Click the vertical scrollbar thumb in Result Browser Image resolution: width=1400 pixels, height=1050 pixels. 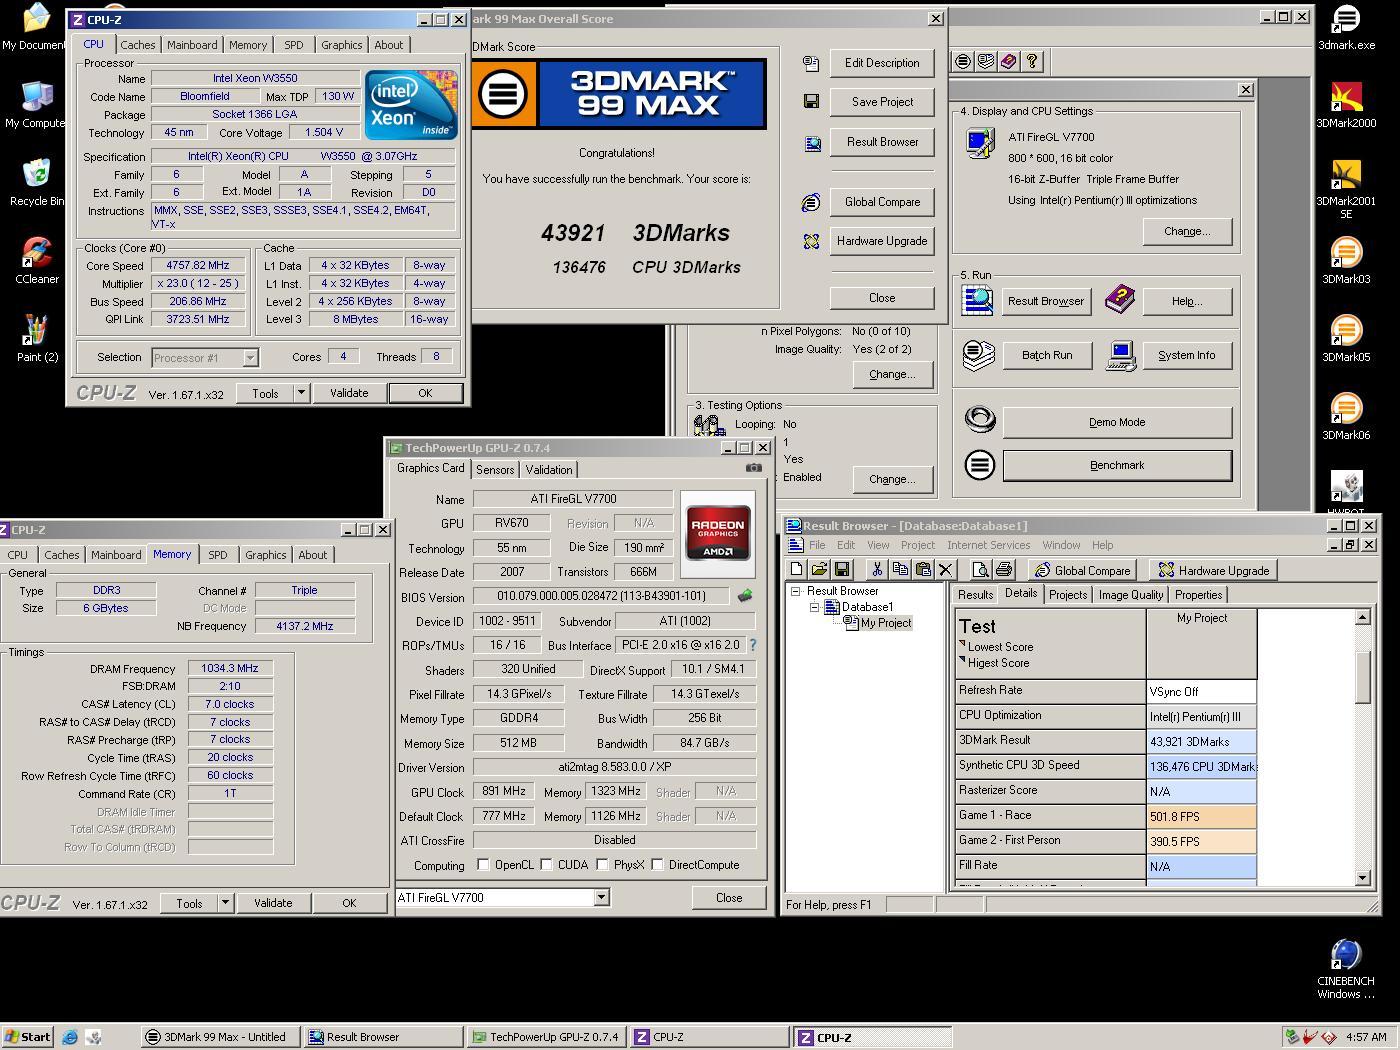[x=1362, y=677]
